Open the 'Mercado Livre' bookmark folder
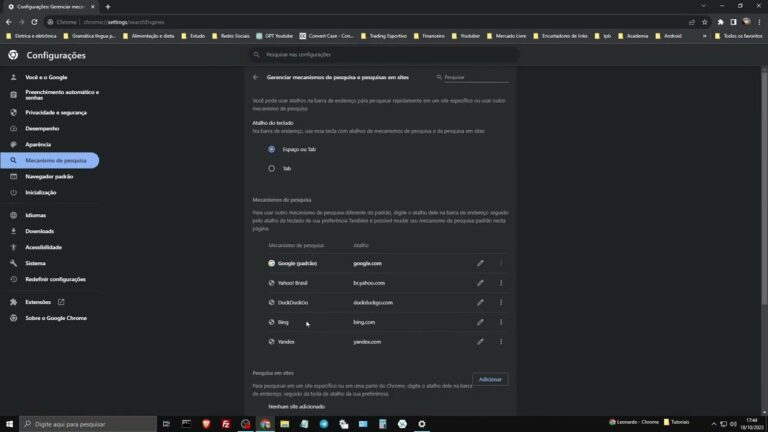The width and height of the screenshot is (768, 432). (506, 36)
